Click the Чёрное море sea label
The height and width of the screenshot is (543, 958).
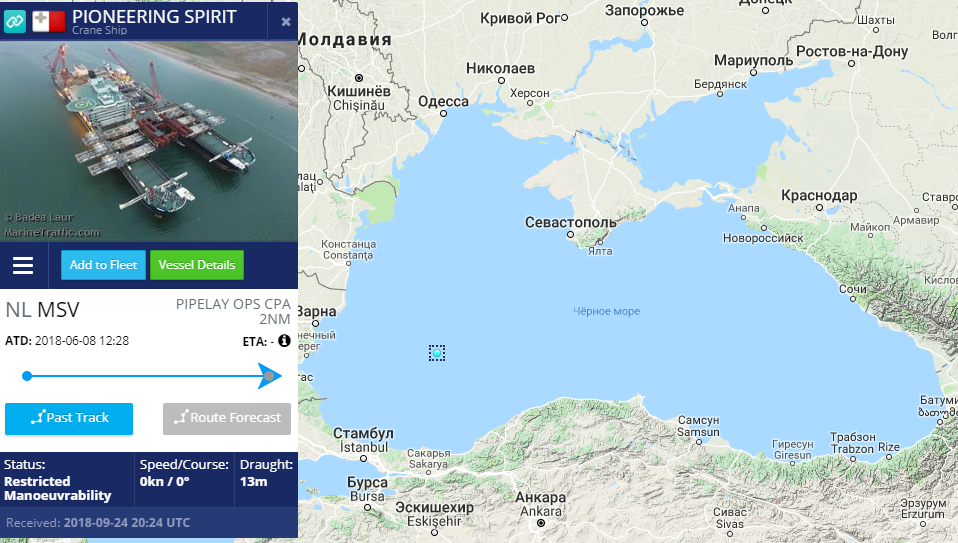coord(607,312)
